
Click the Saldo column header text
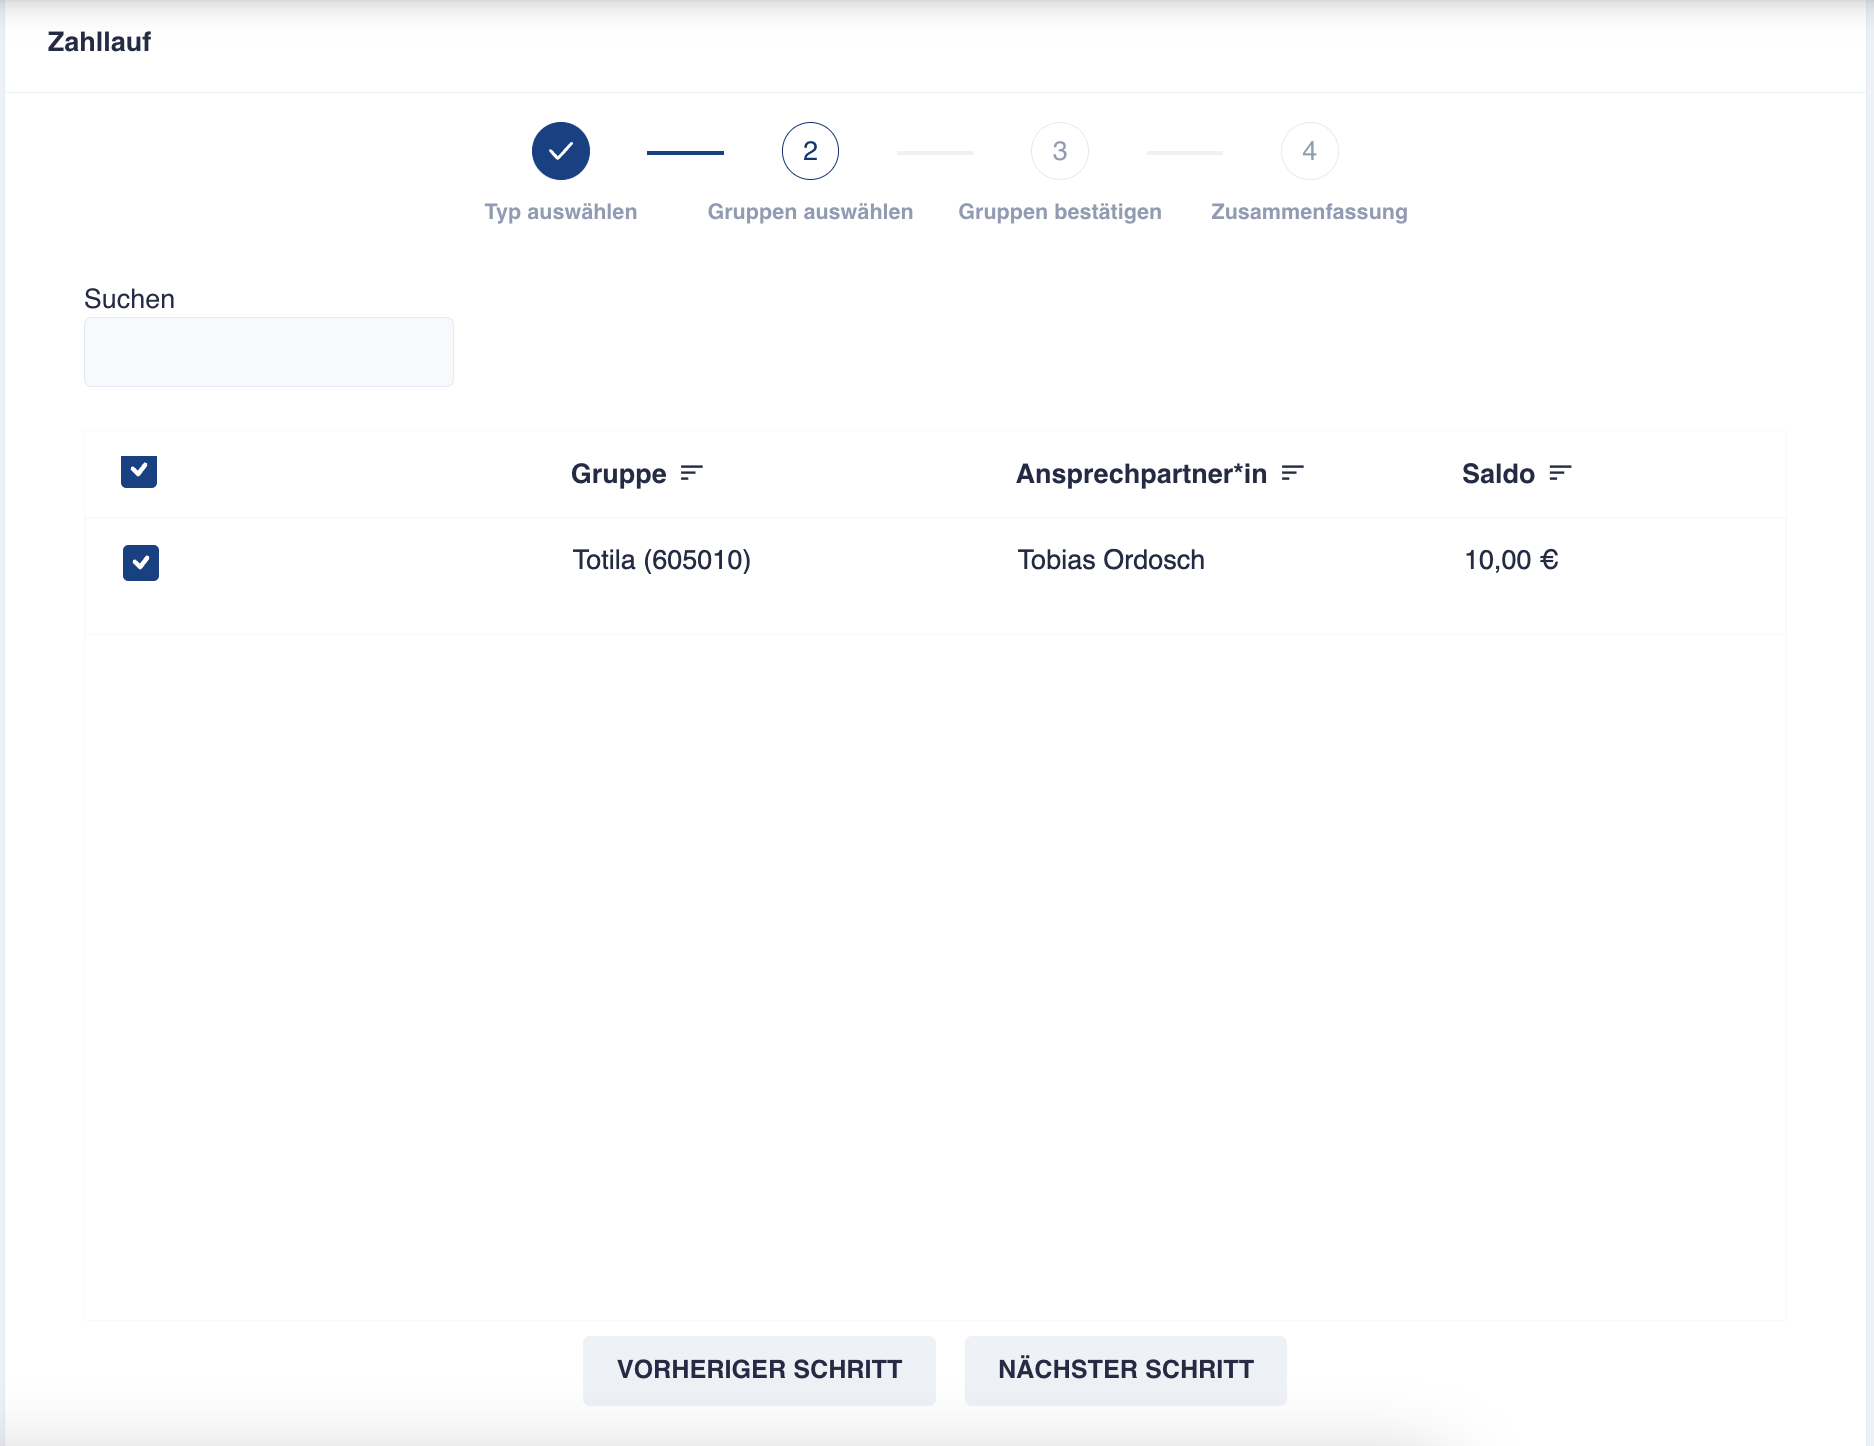[x=1498, y=474]
